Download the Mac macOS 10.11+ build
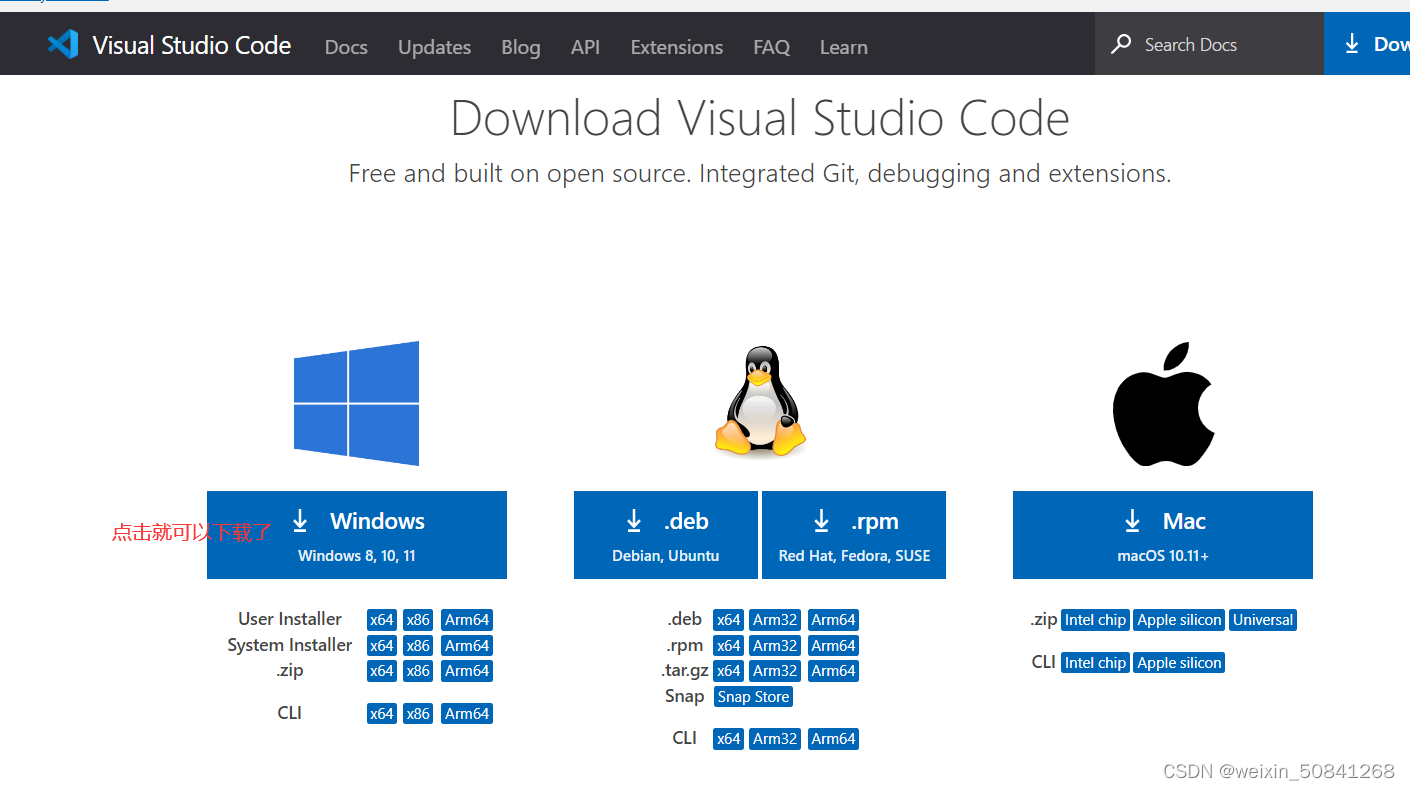Viewport: 1410px width, 790px height. [x=1163, y=535]
